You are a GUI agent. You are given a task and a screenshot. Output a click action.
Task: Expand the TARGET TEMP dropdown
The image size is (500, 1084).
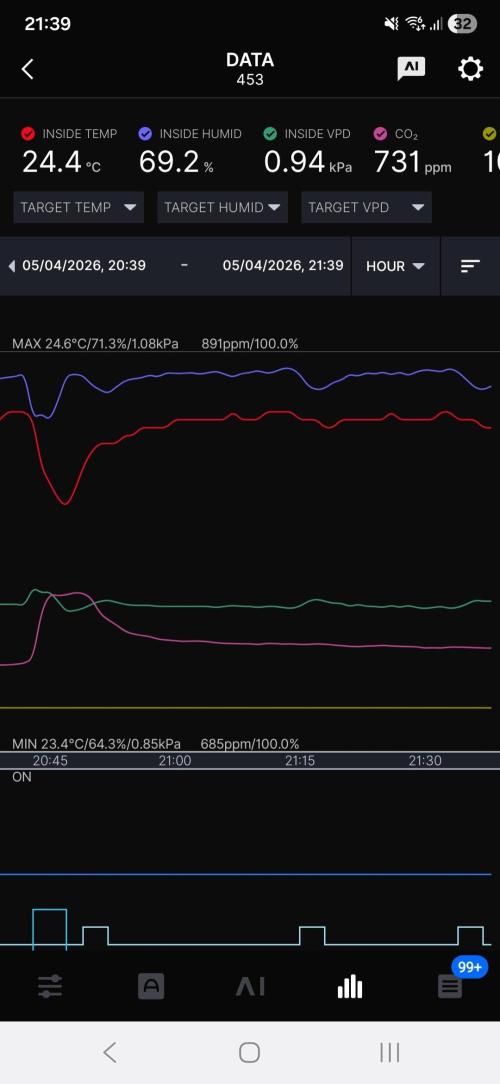pyautogui.click(x=78, y=207)
